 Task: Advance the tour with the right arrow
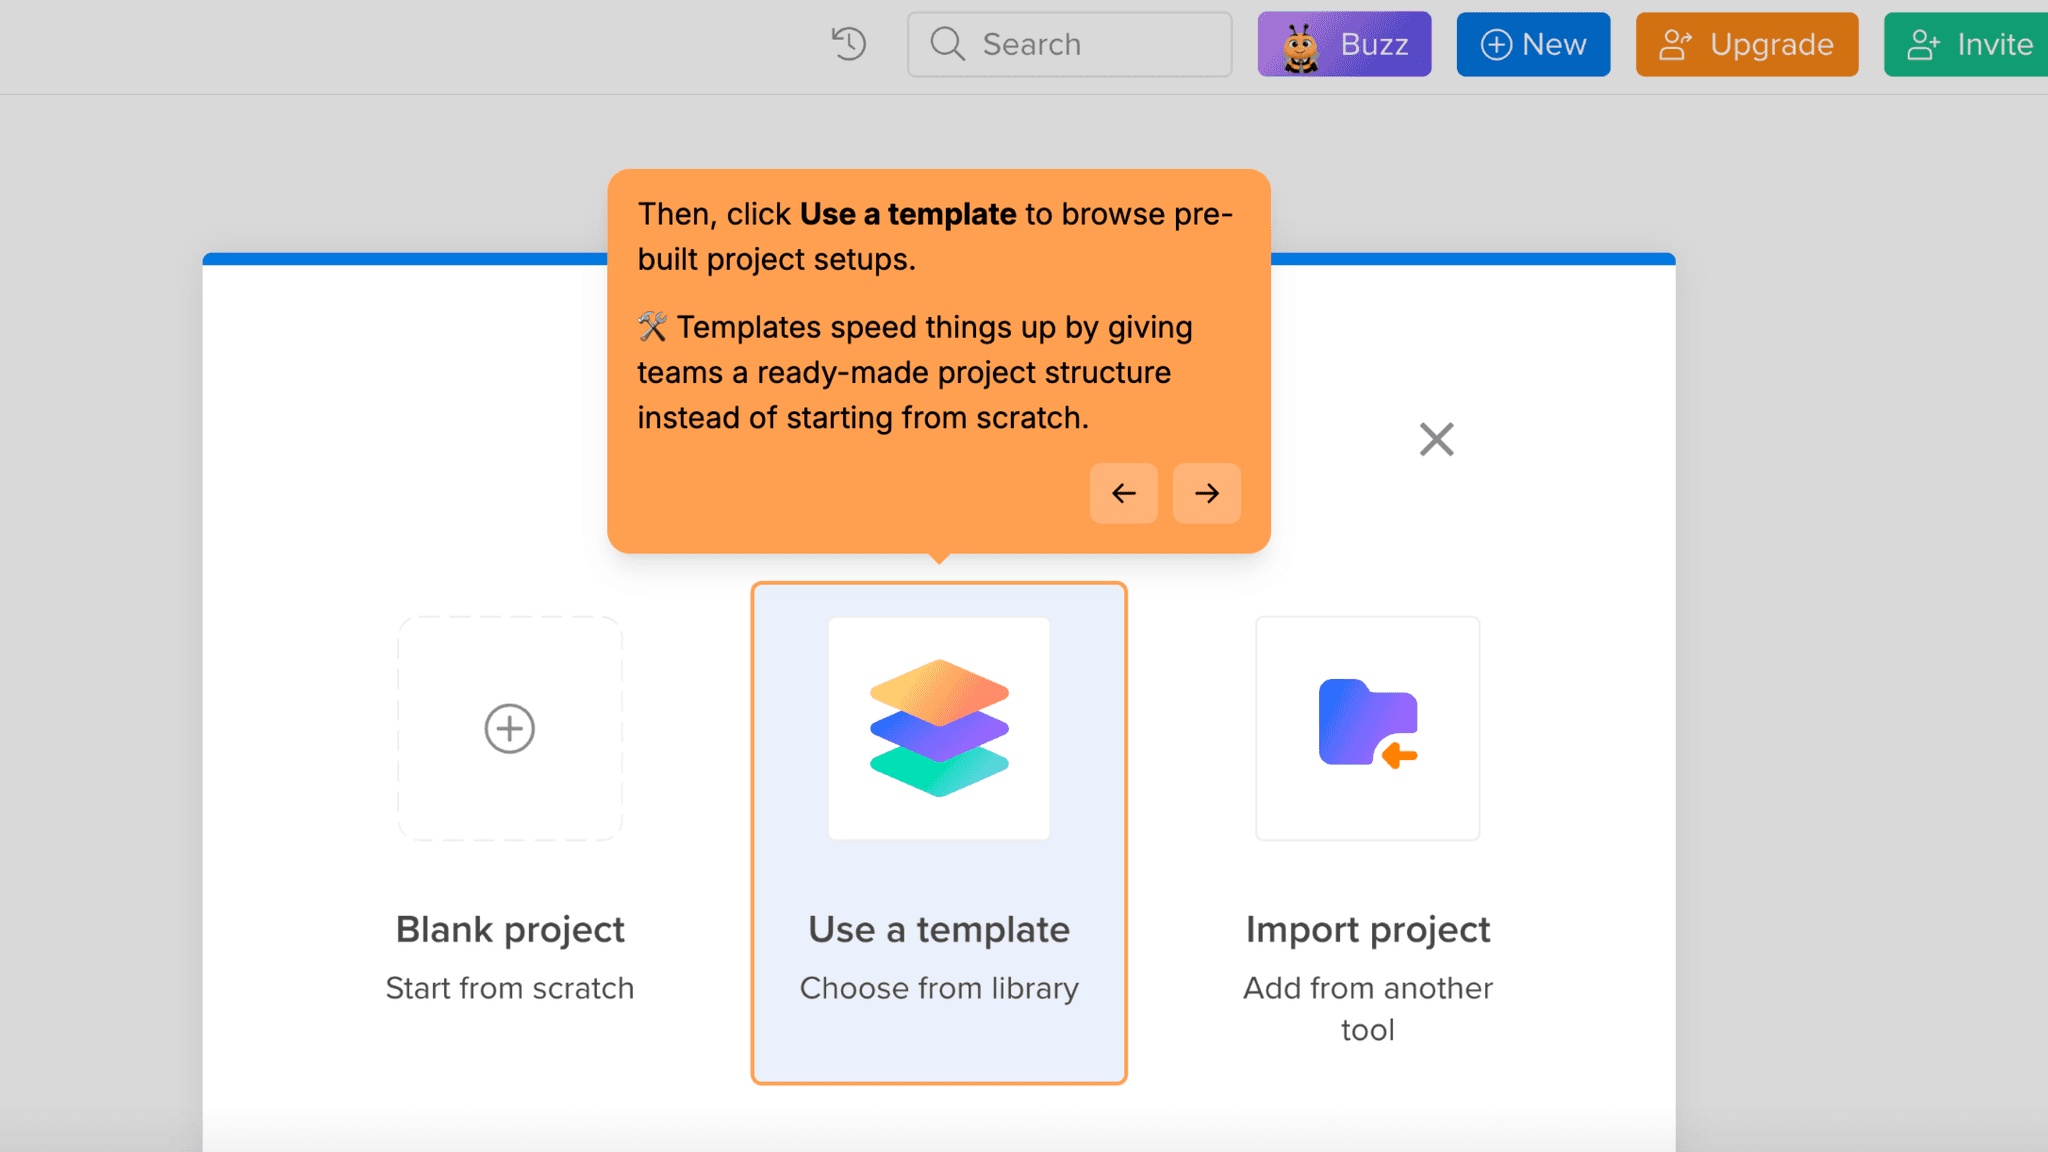click(x=1207, y=493)
